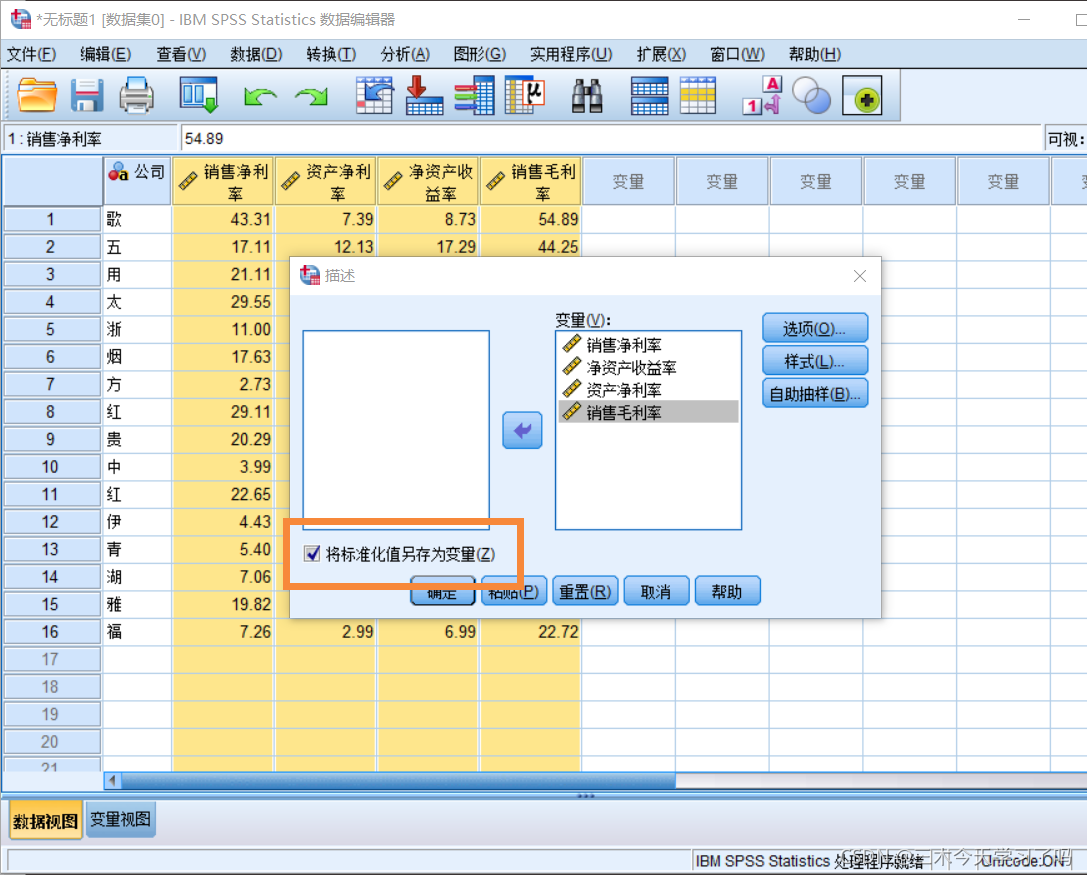1087x875 pixels.
Task: Click the Insert Cases toolbar icon
Action: click(x=650, y=96)
